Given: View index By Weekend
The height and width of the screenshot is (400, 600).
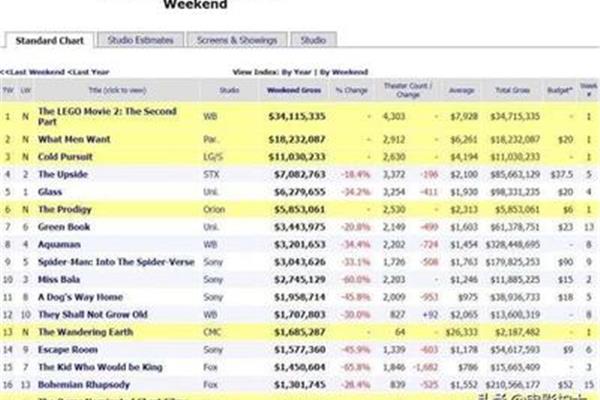Looking at the screenshot, I should pyautogui.click(x=343, y=72).
